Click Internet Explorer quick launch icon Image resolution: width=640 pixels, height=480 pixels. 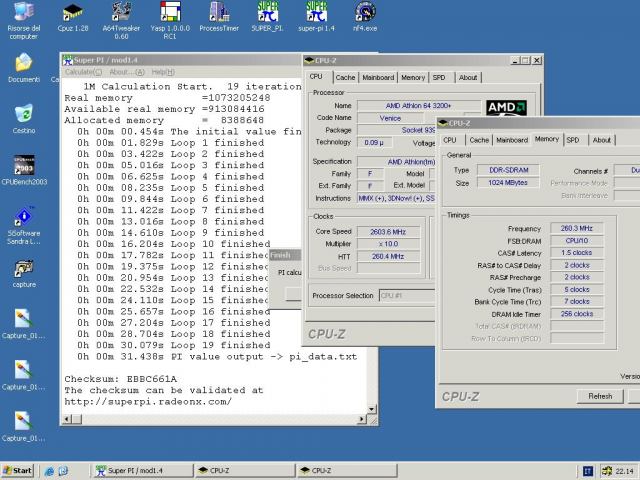49,471
